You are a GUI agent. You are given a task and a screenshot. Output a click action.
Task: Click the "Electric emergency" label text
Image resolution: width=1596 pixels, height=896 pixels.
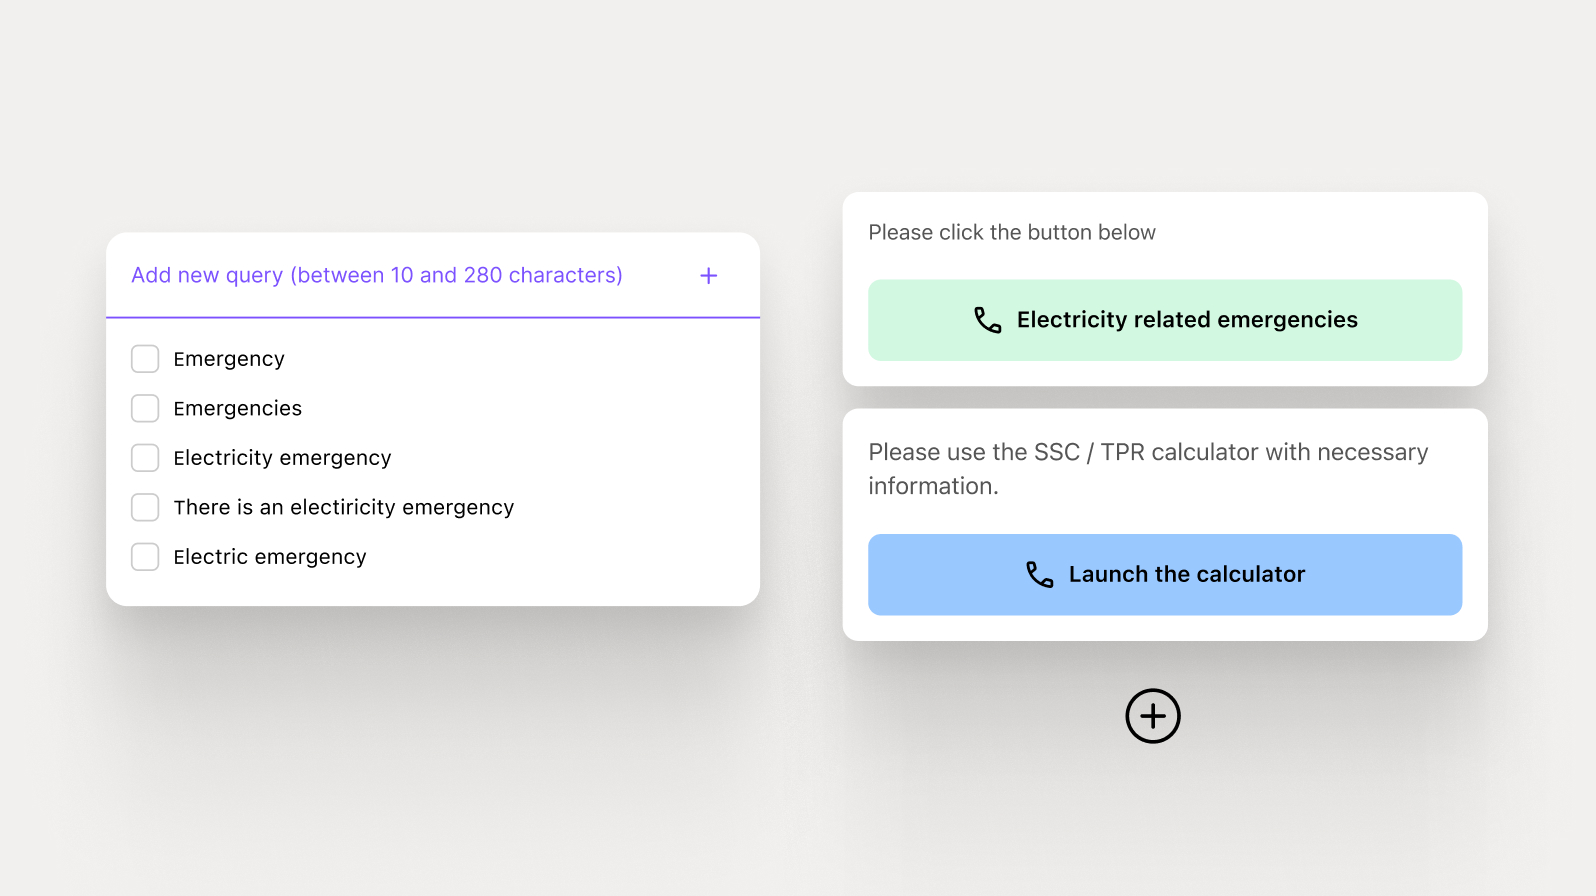pyautogui.click(x=270, y=556)
